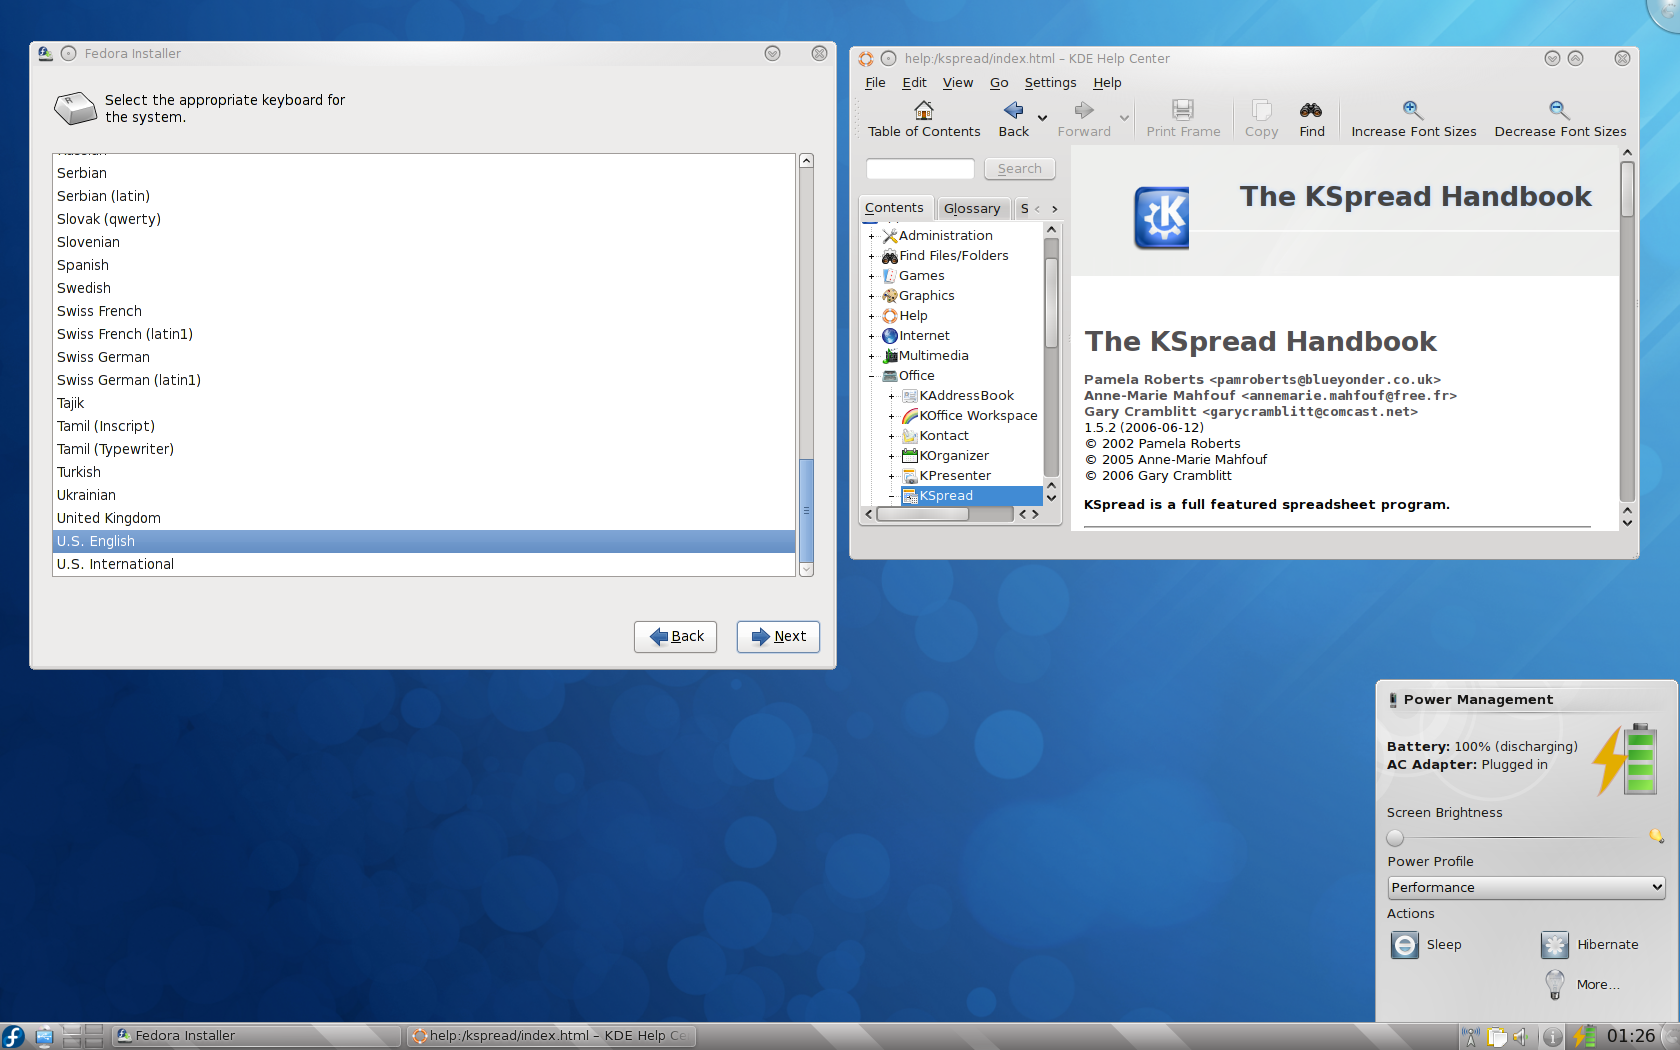1680x1050 pixels.
Task: Click Next in Fedora Installer
Action: pos(778,637)
